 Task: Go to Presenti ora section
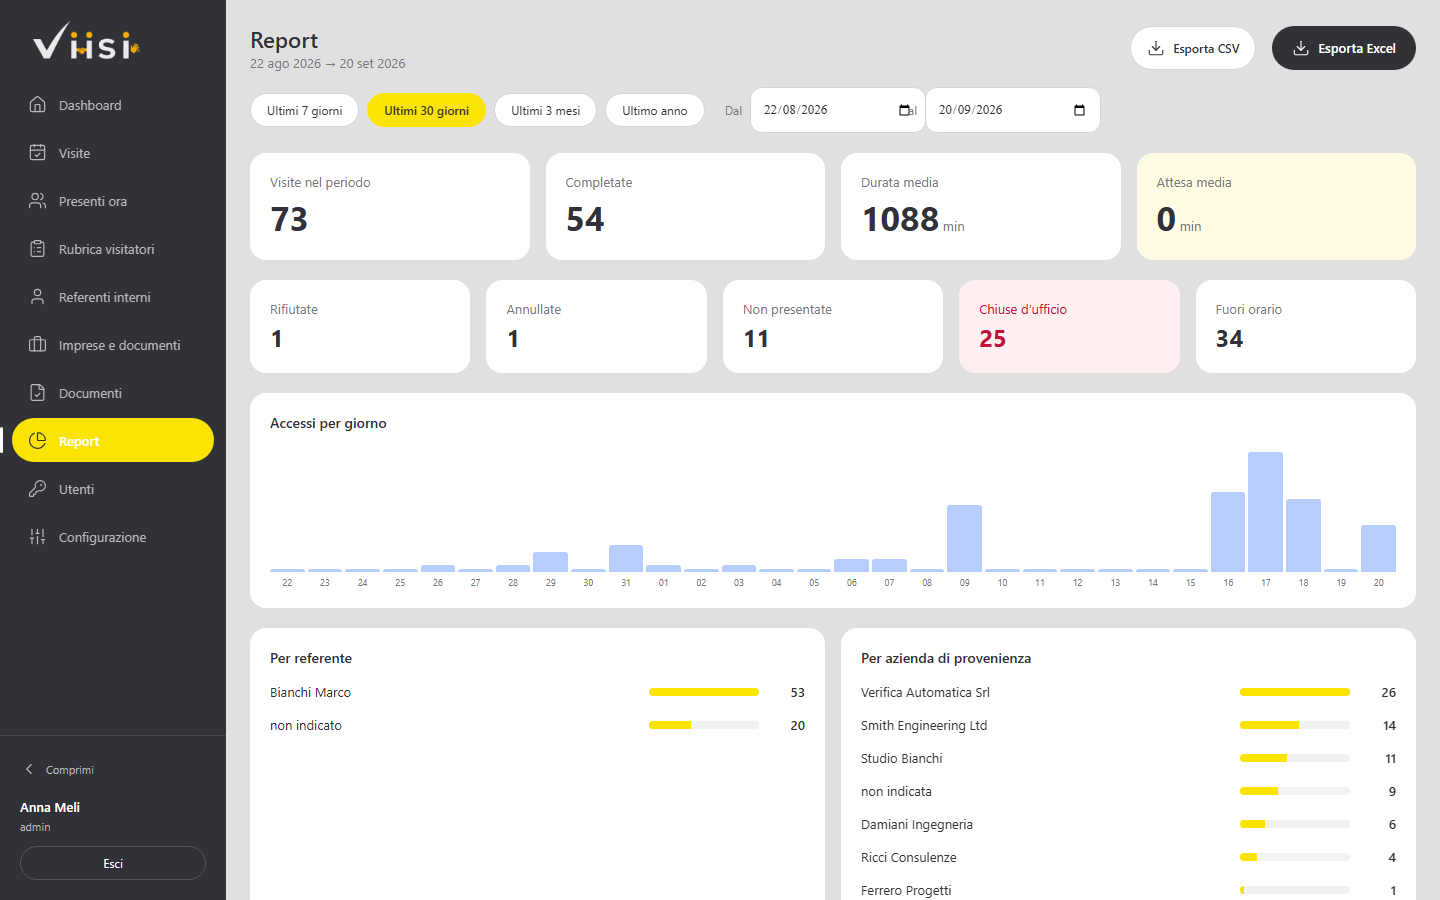(x=113, y=201)
